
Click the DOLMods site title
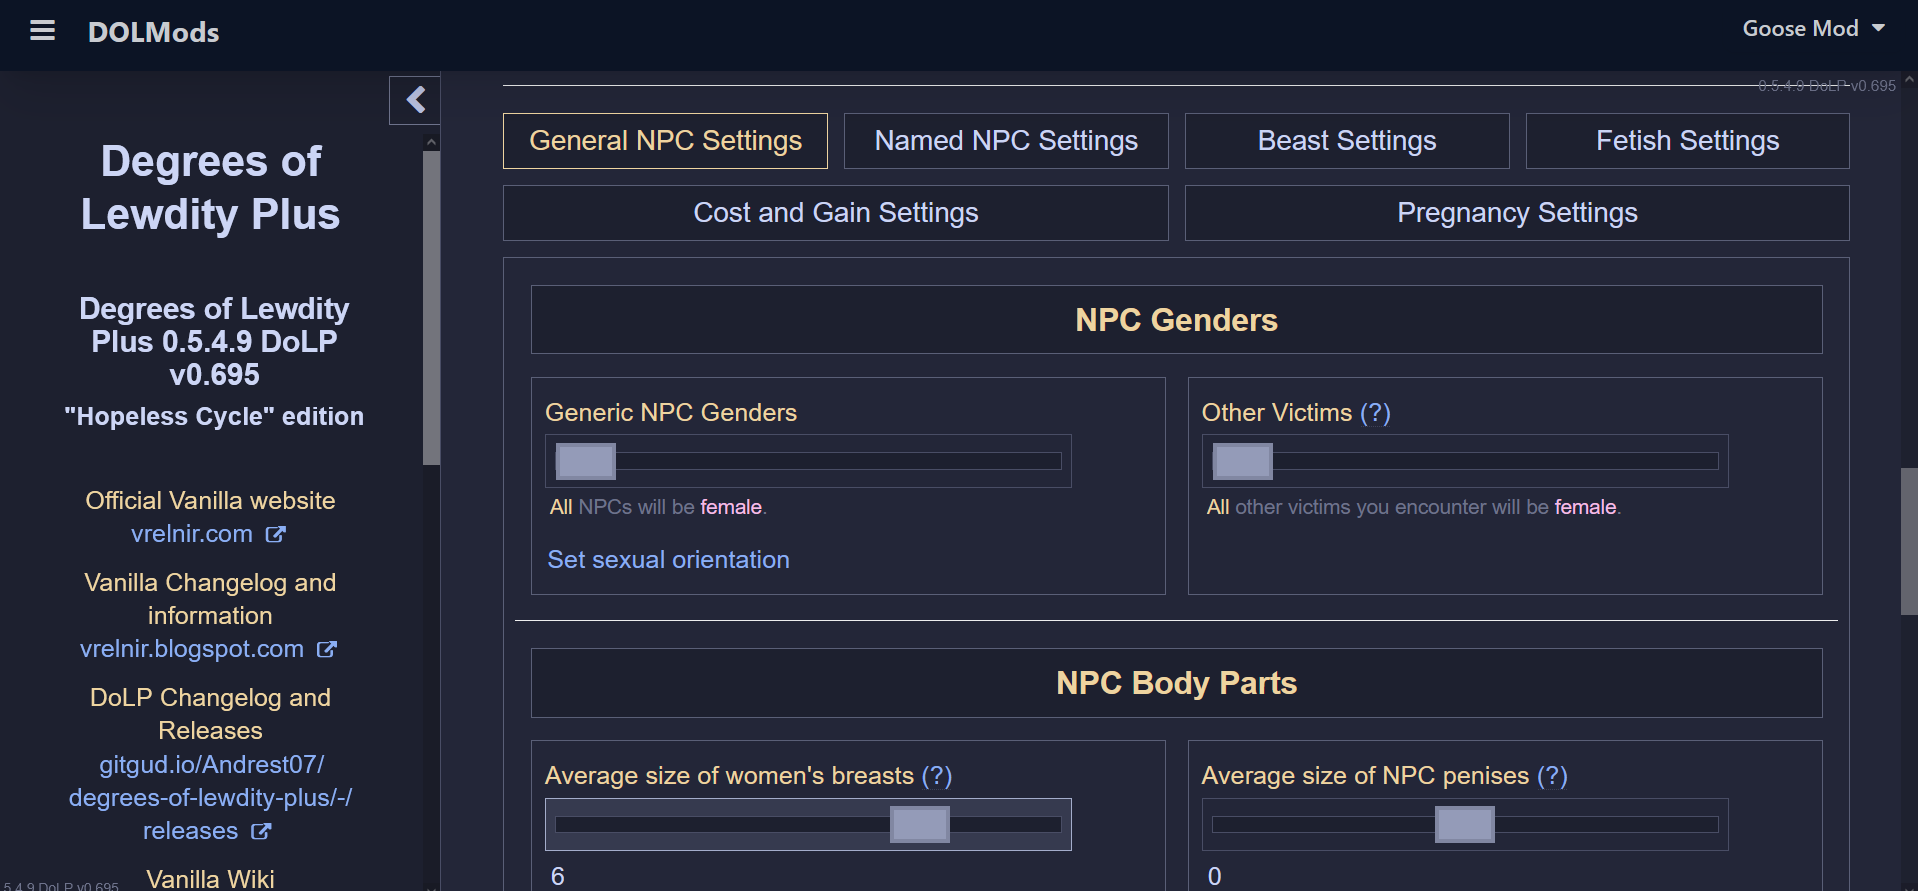click(153, 32)
